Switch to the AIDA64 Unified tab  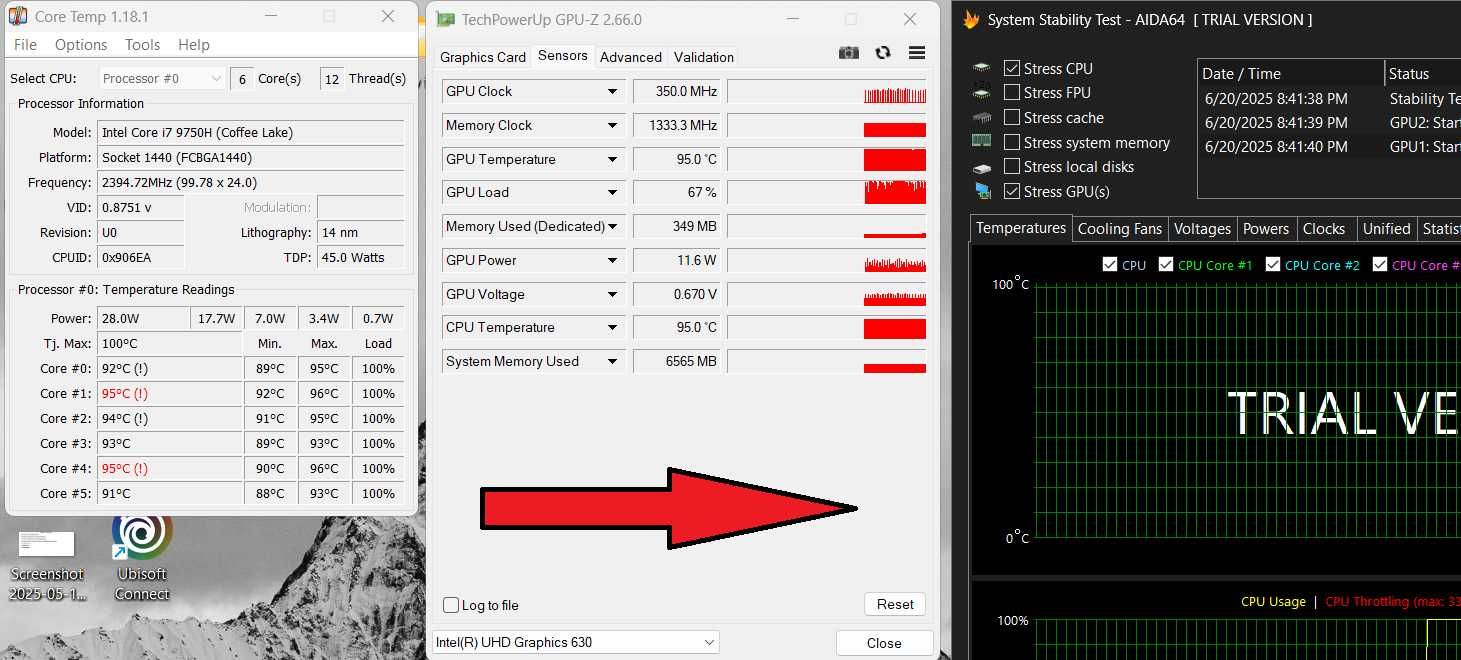pyautogui.click(x=1386, y=229)
